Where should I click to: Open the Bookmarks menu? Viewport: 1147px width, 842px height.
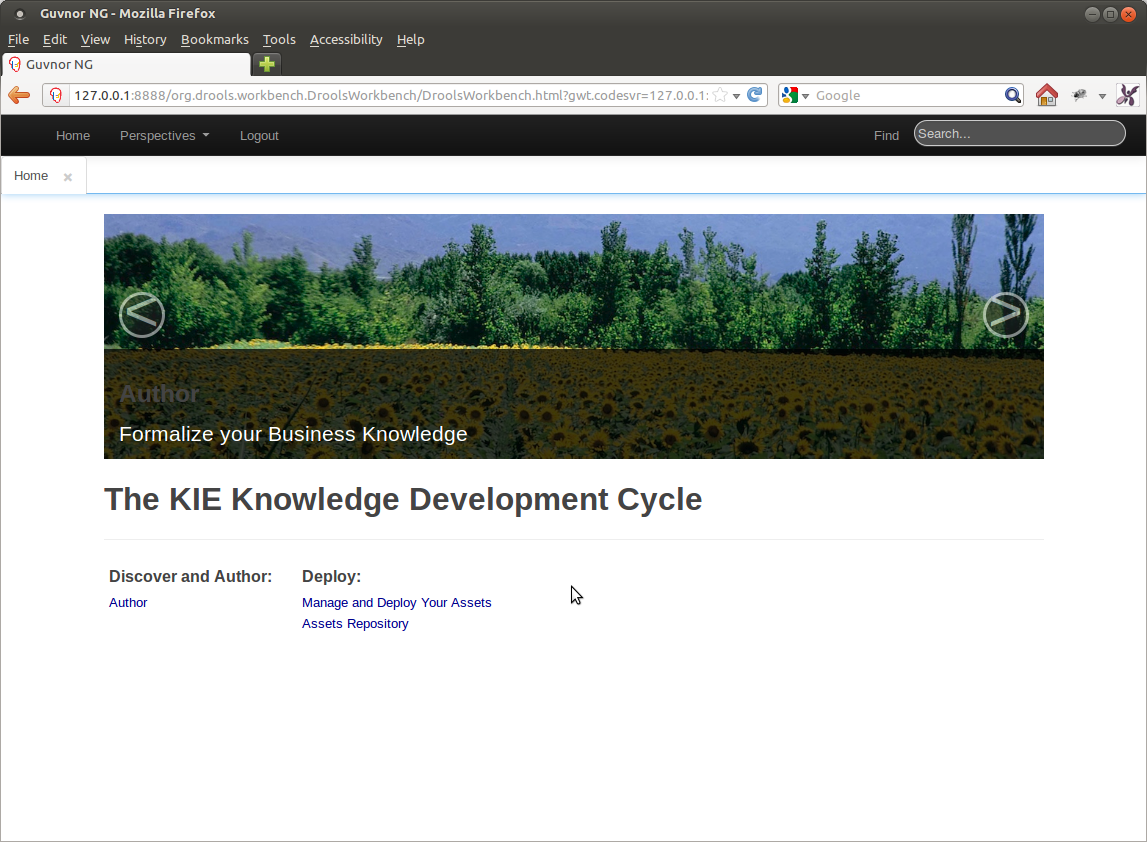(x=214, y=40)
